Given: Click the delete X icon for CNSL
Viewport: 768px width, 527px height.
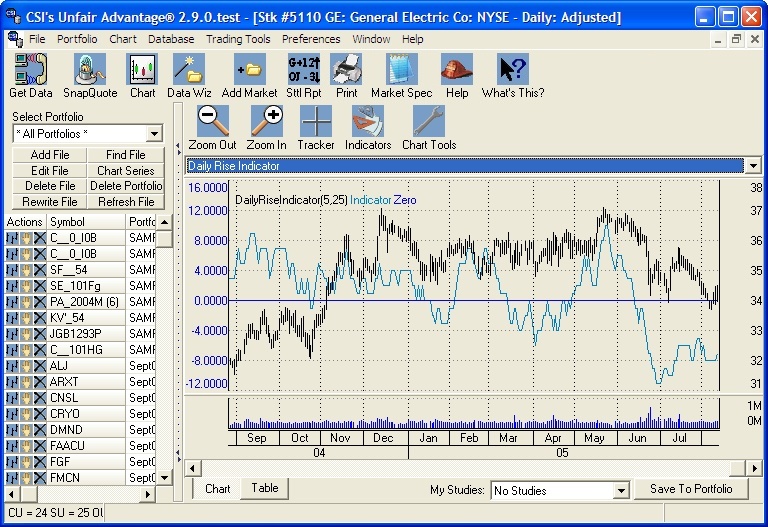Looking at the screenshot, I should [x=40, y=398].
